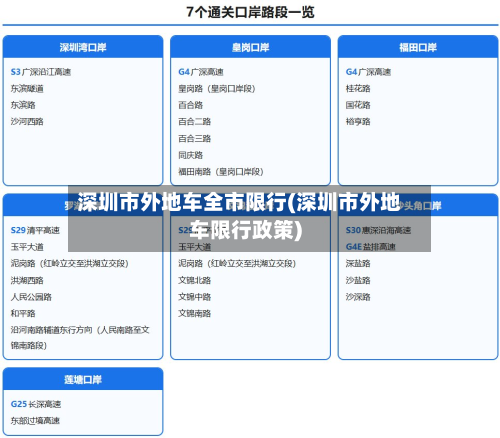Click the S3 广深沿江高速 entry
The image size is (500, 438).
41,72
